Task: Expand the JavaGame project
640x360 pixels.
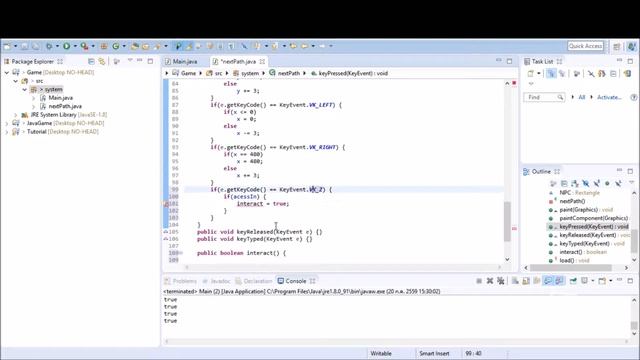Action: coord(7,123)
